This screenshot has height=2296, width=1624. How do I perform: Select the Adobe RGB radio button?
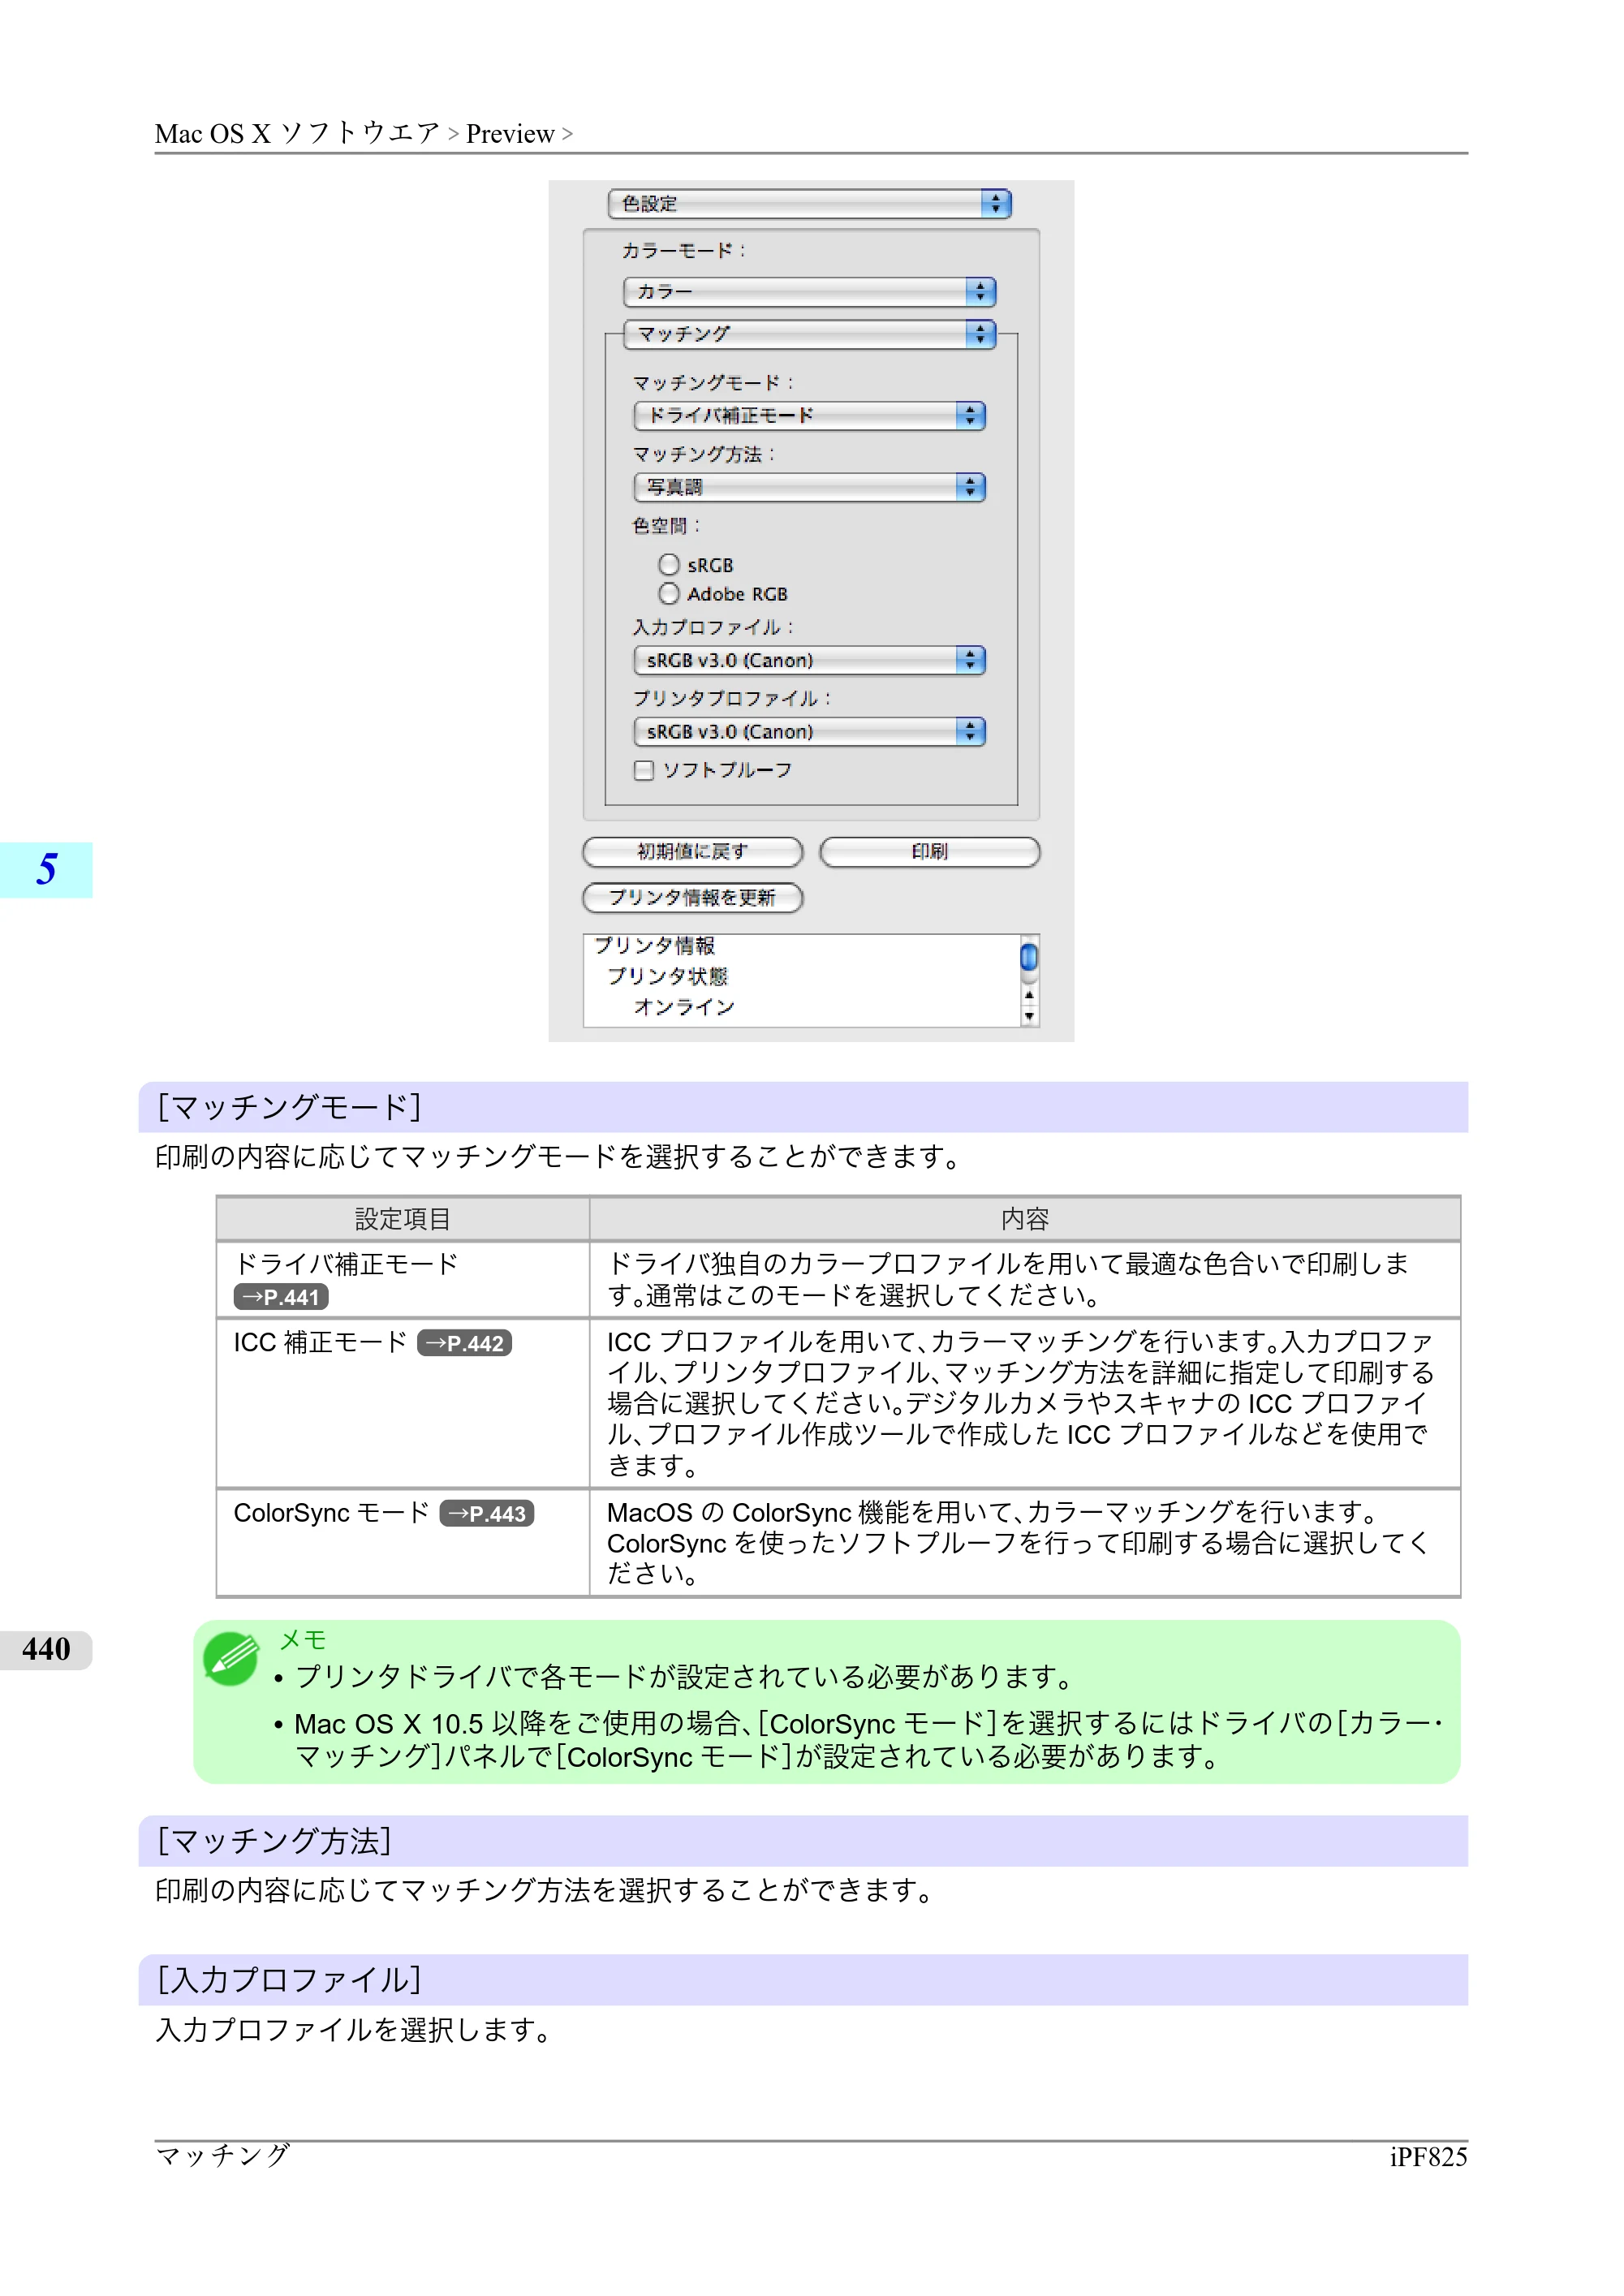pyautogui.click(x=669, y=594)
